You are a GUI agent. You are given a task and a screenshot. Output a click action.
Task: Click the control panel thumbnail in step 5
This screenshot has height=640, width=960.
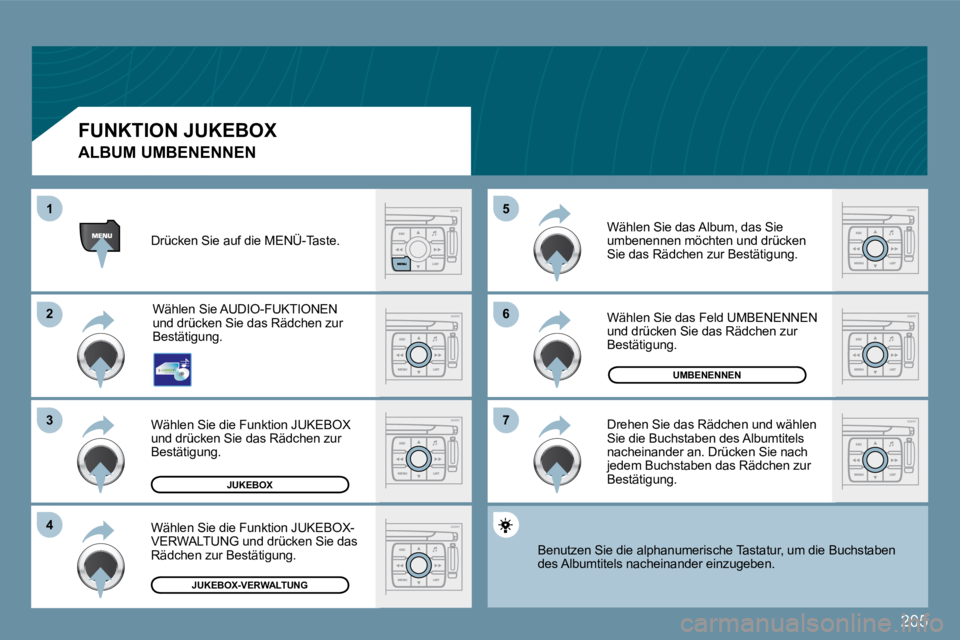[880, 241]
